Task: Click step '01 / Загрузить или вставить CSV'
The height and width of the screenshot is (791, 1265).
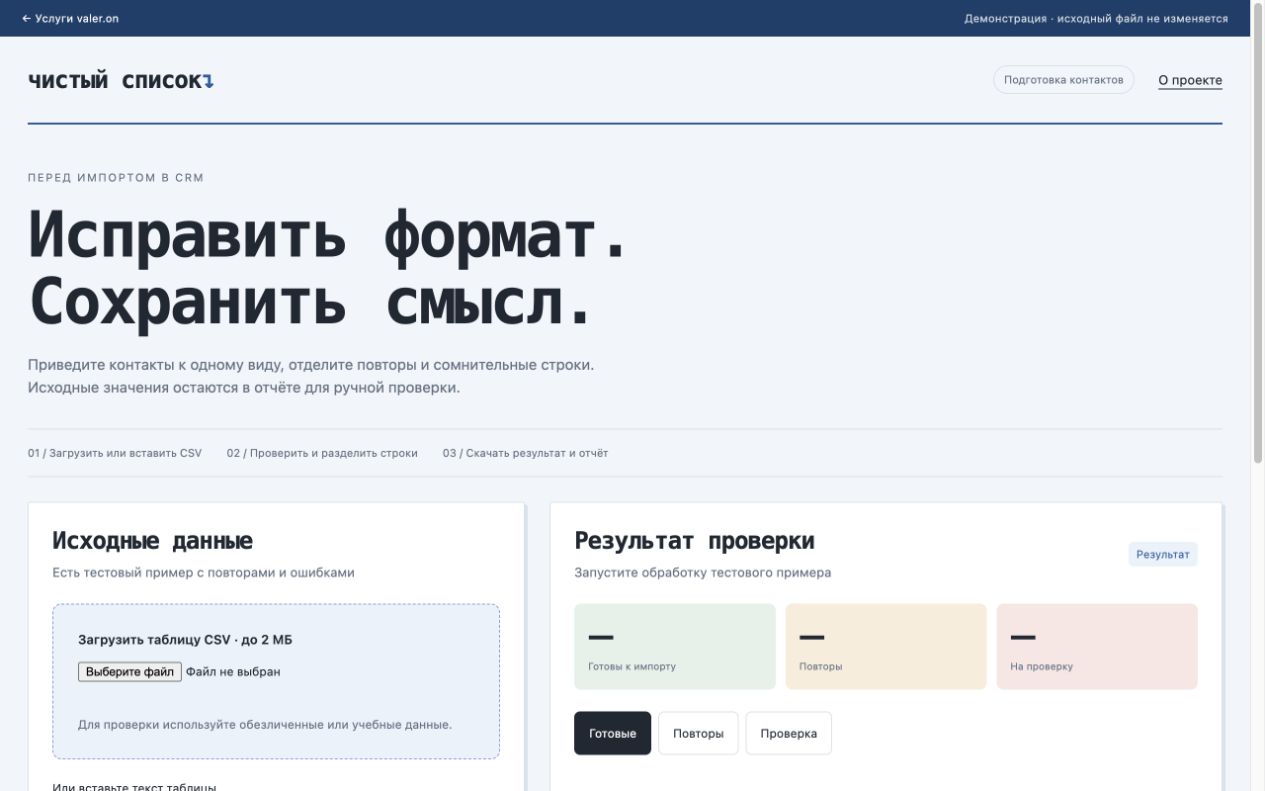Action: coord(115,453)
